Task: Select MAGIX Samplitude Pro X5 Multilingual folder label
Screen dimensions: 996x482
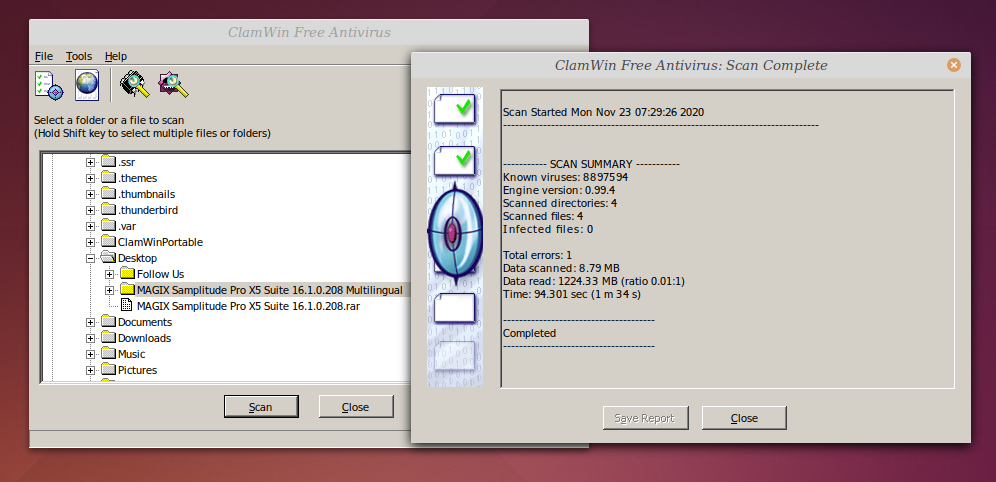Action: click(x=270, y=290)
